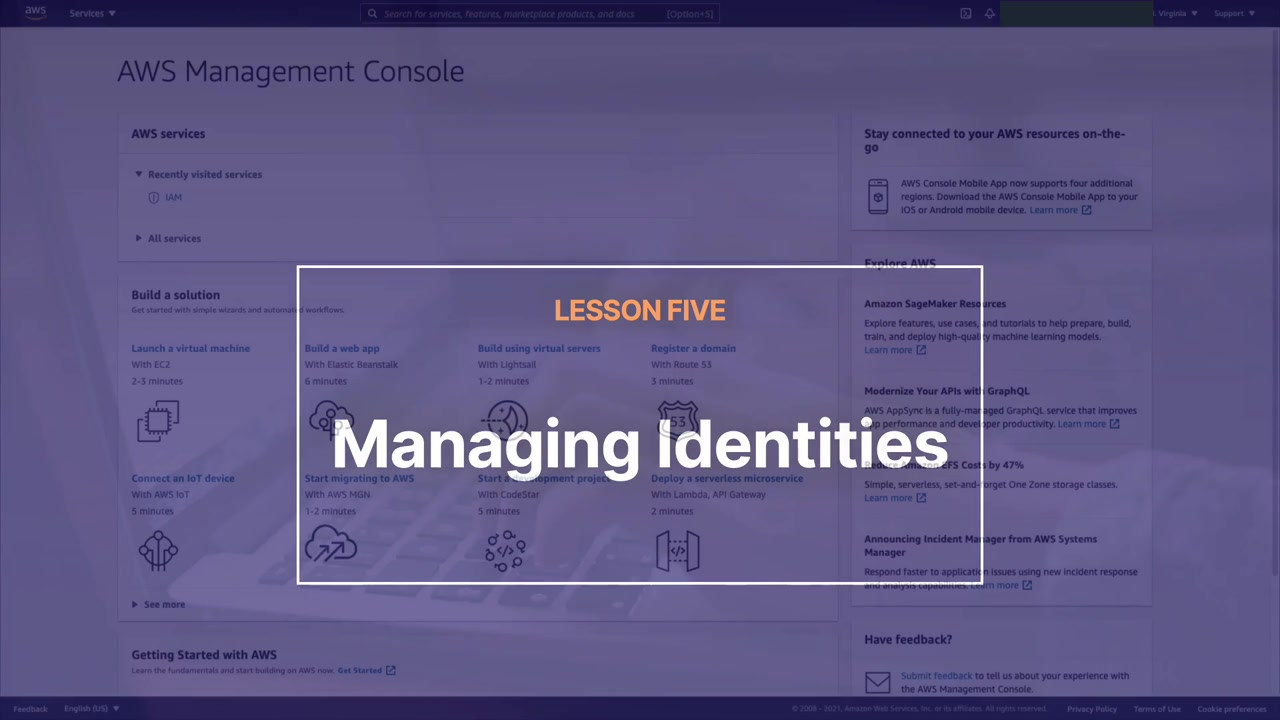Open the N. Virginia region dropdown
1280x720 pixels.
coord(1176,13)
